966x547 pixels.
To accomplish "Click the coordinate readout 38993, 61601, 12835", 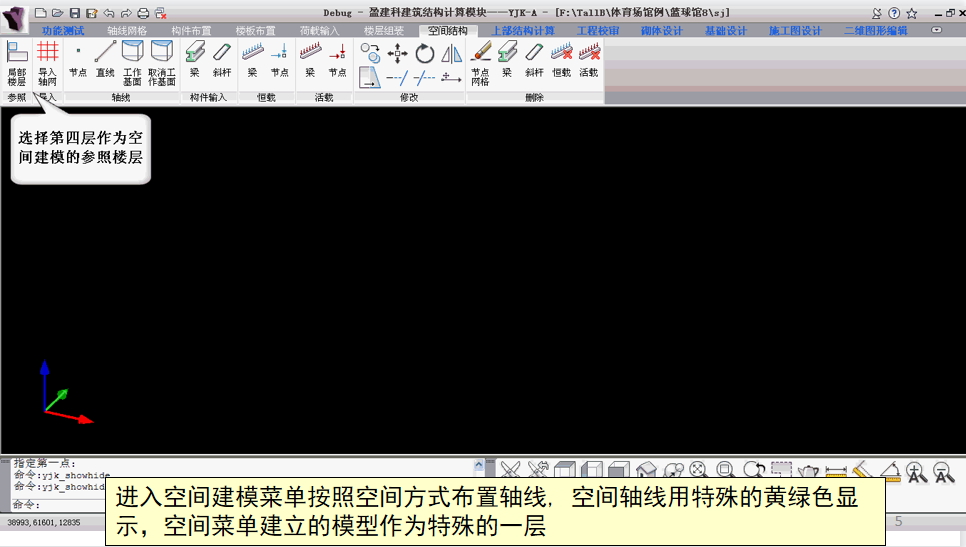I will click(44, 522).
